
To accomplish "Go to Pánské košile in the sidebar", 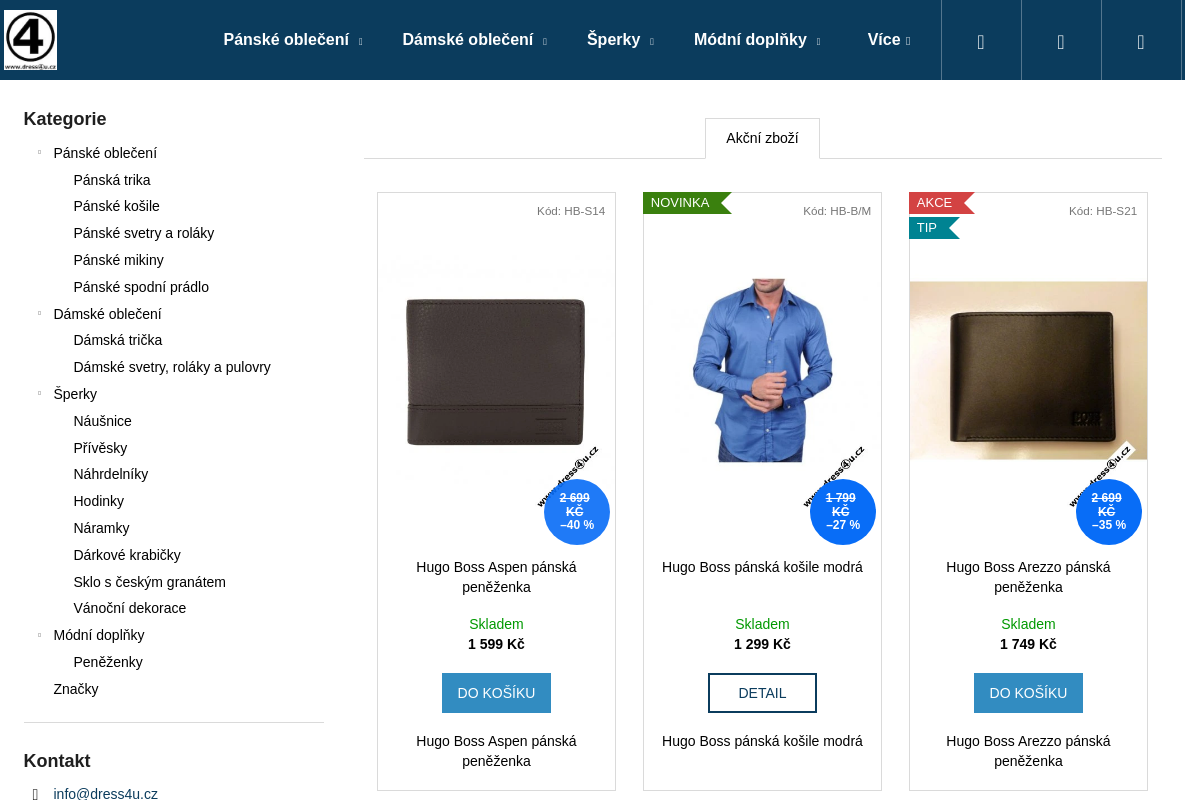I will click(x=116, y=206).
